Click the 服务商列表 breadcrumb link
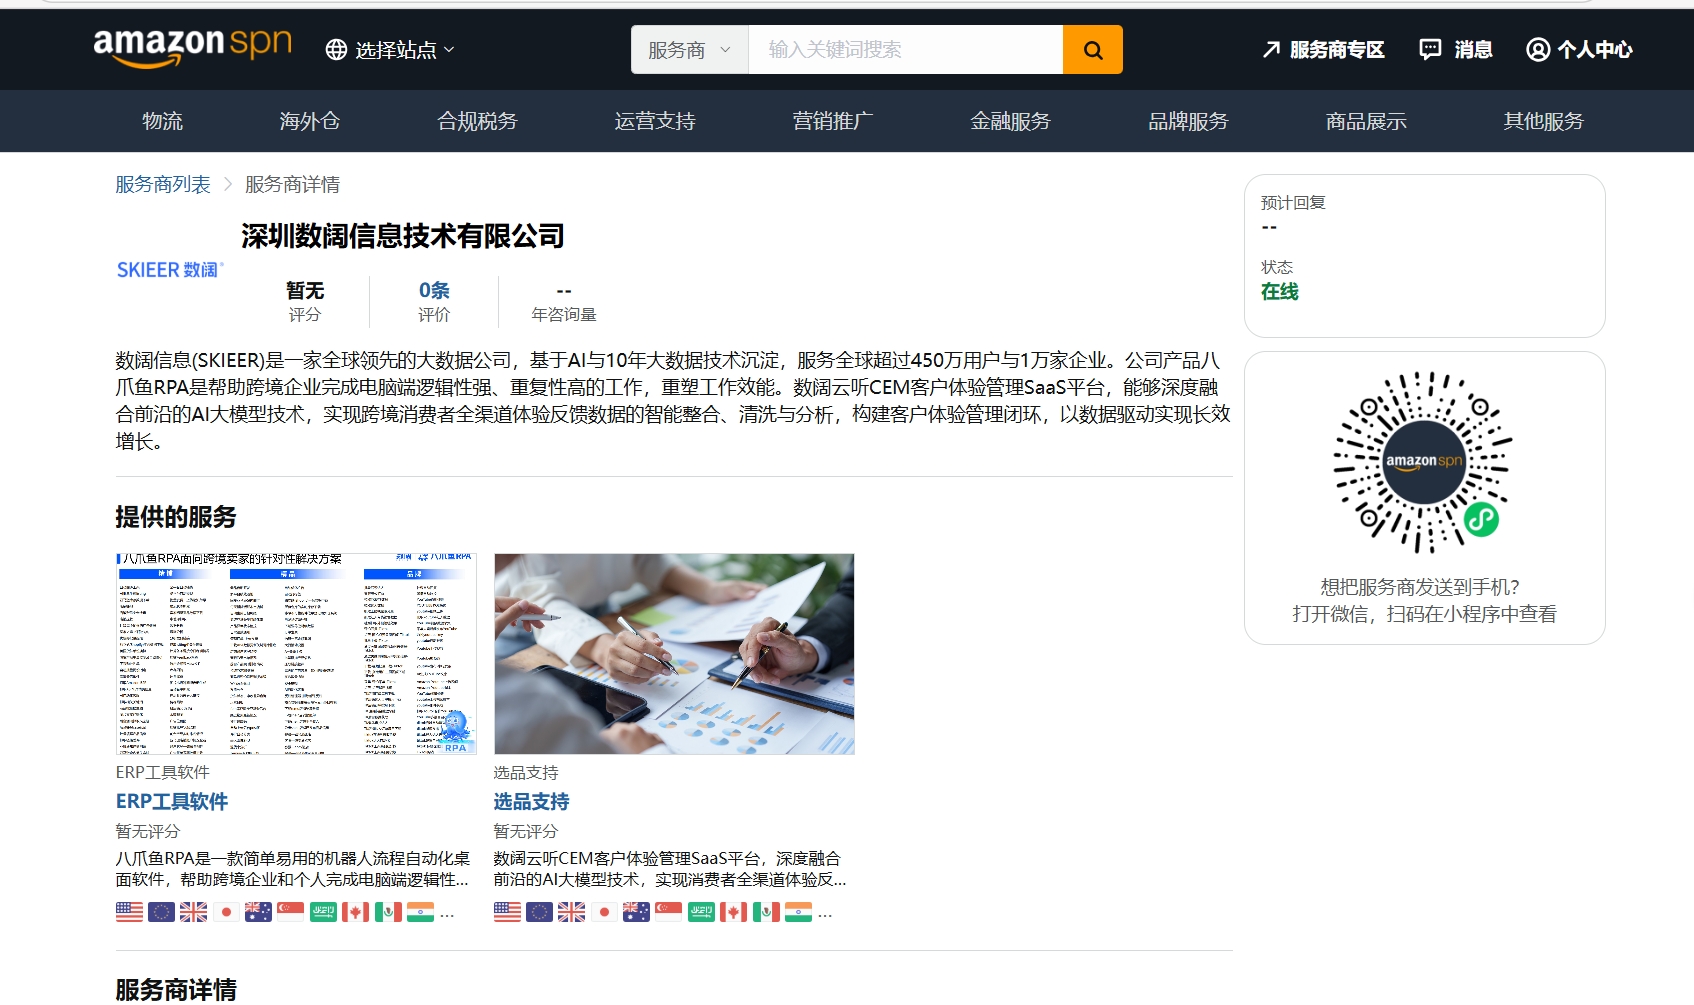This screenshot has width=1694, height=1005. 163,185
